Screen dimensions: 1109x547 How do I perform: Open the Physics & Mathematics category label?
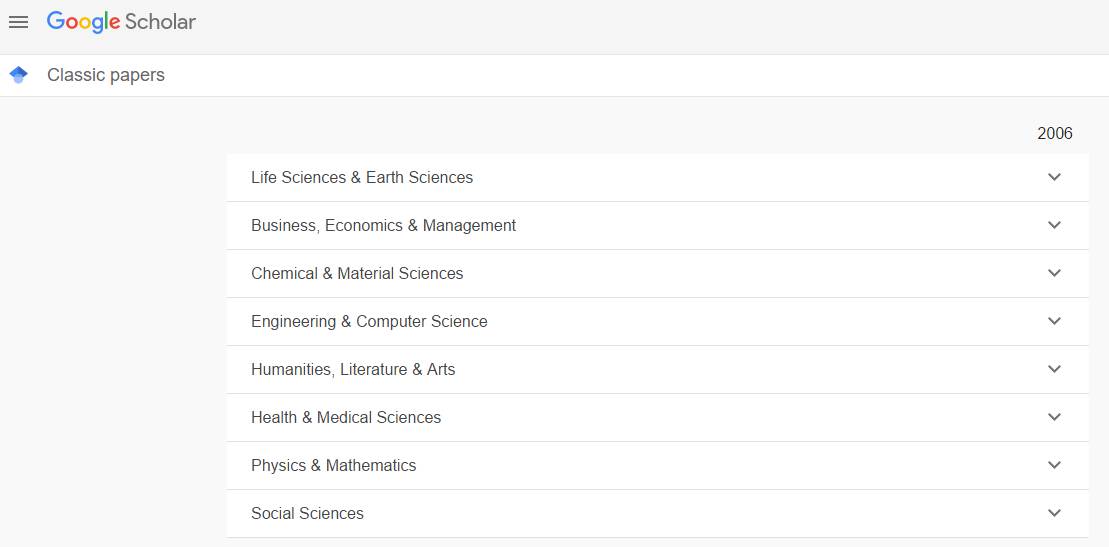333,465
